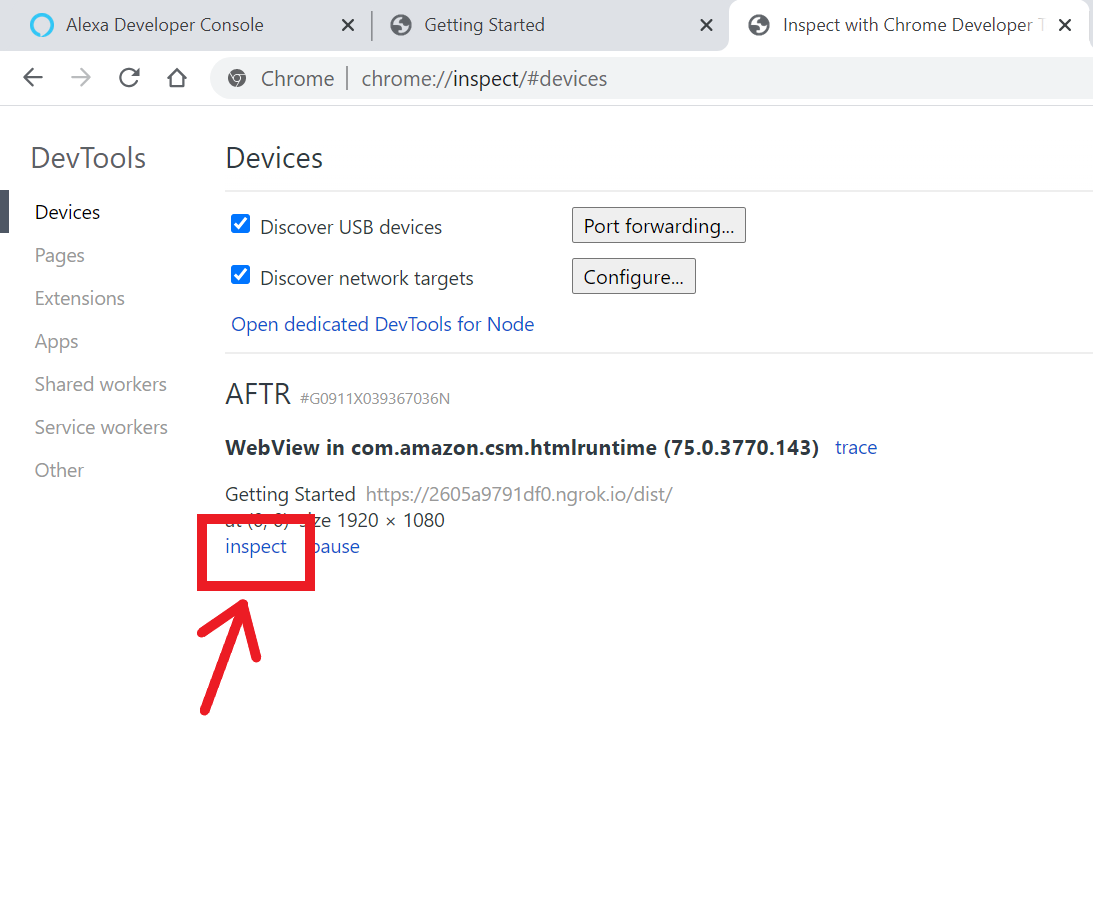Click the trace link for the WebView
The height and width of the screenshot is (916, 1093).
point(855,447)
